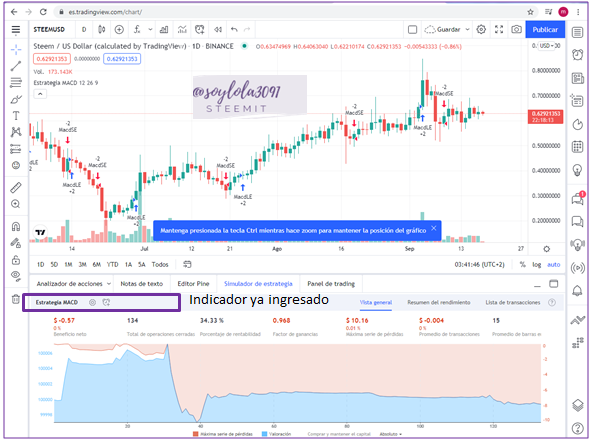This screenshot has width=590, height=441.
Task: Toggle the log scale option
Action: coord(537,265)
